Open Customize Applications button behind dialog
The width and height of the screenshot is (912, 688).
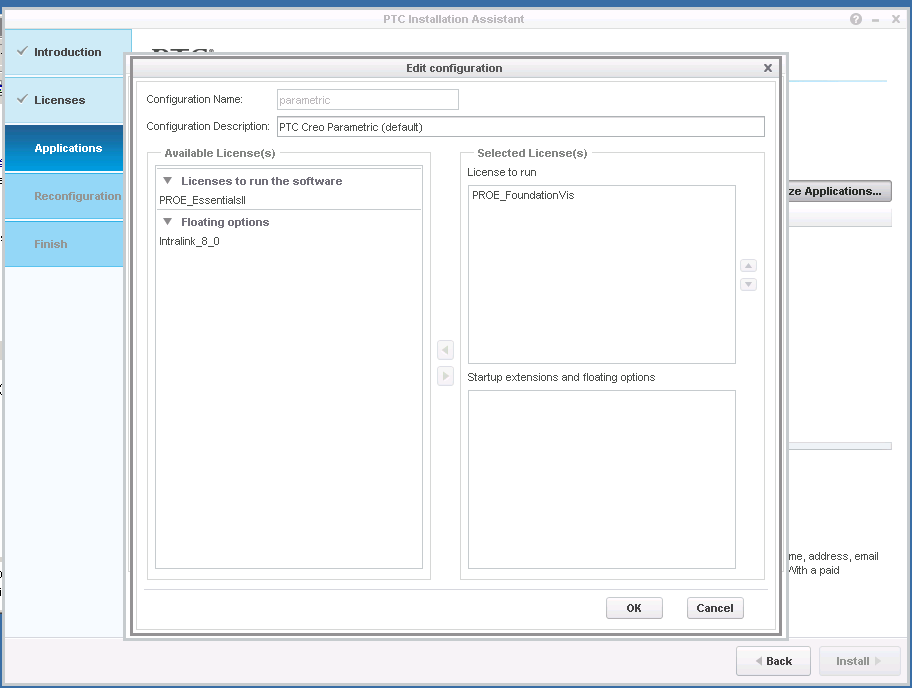(839, 191)
